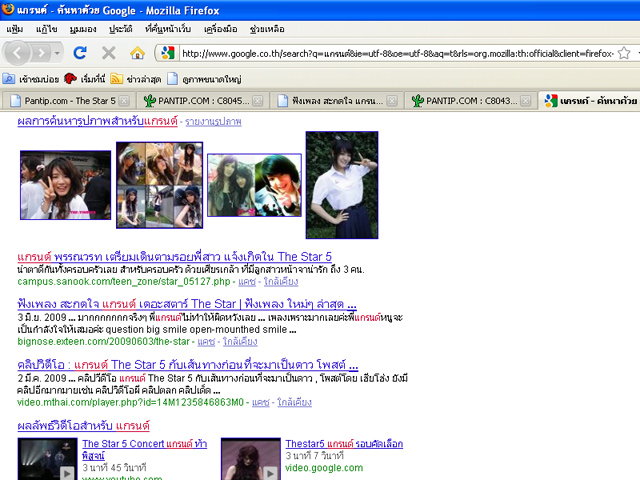The height and width of the screenshot is (480, 640).
Task: Click the URL address field
Action: (398, 53)
